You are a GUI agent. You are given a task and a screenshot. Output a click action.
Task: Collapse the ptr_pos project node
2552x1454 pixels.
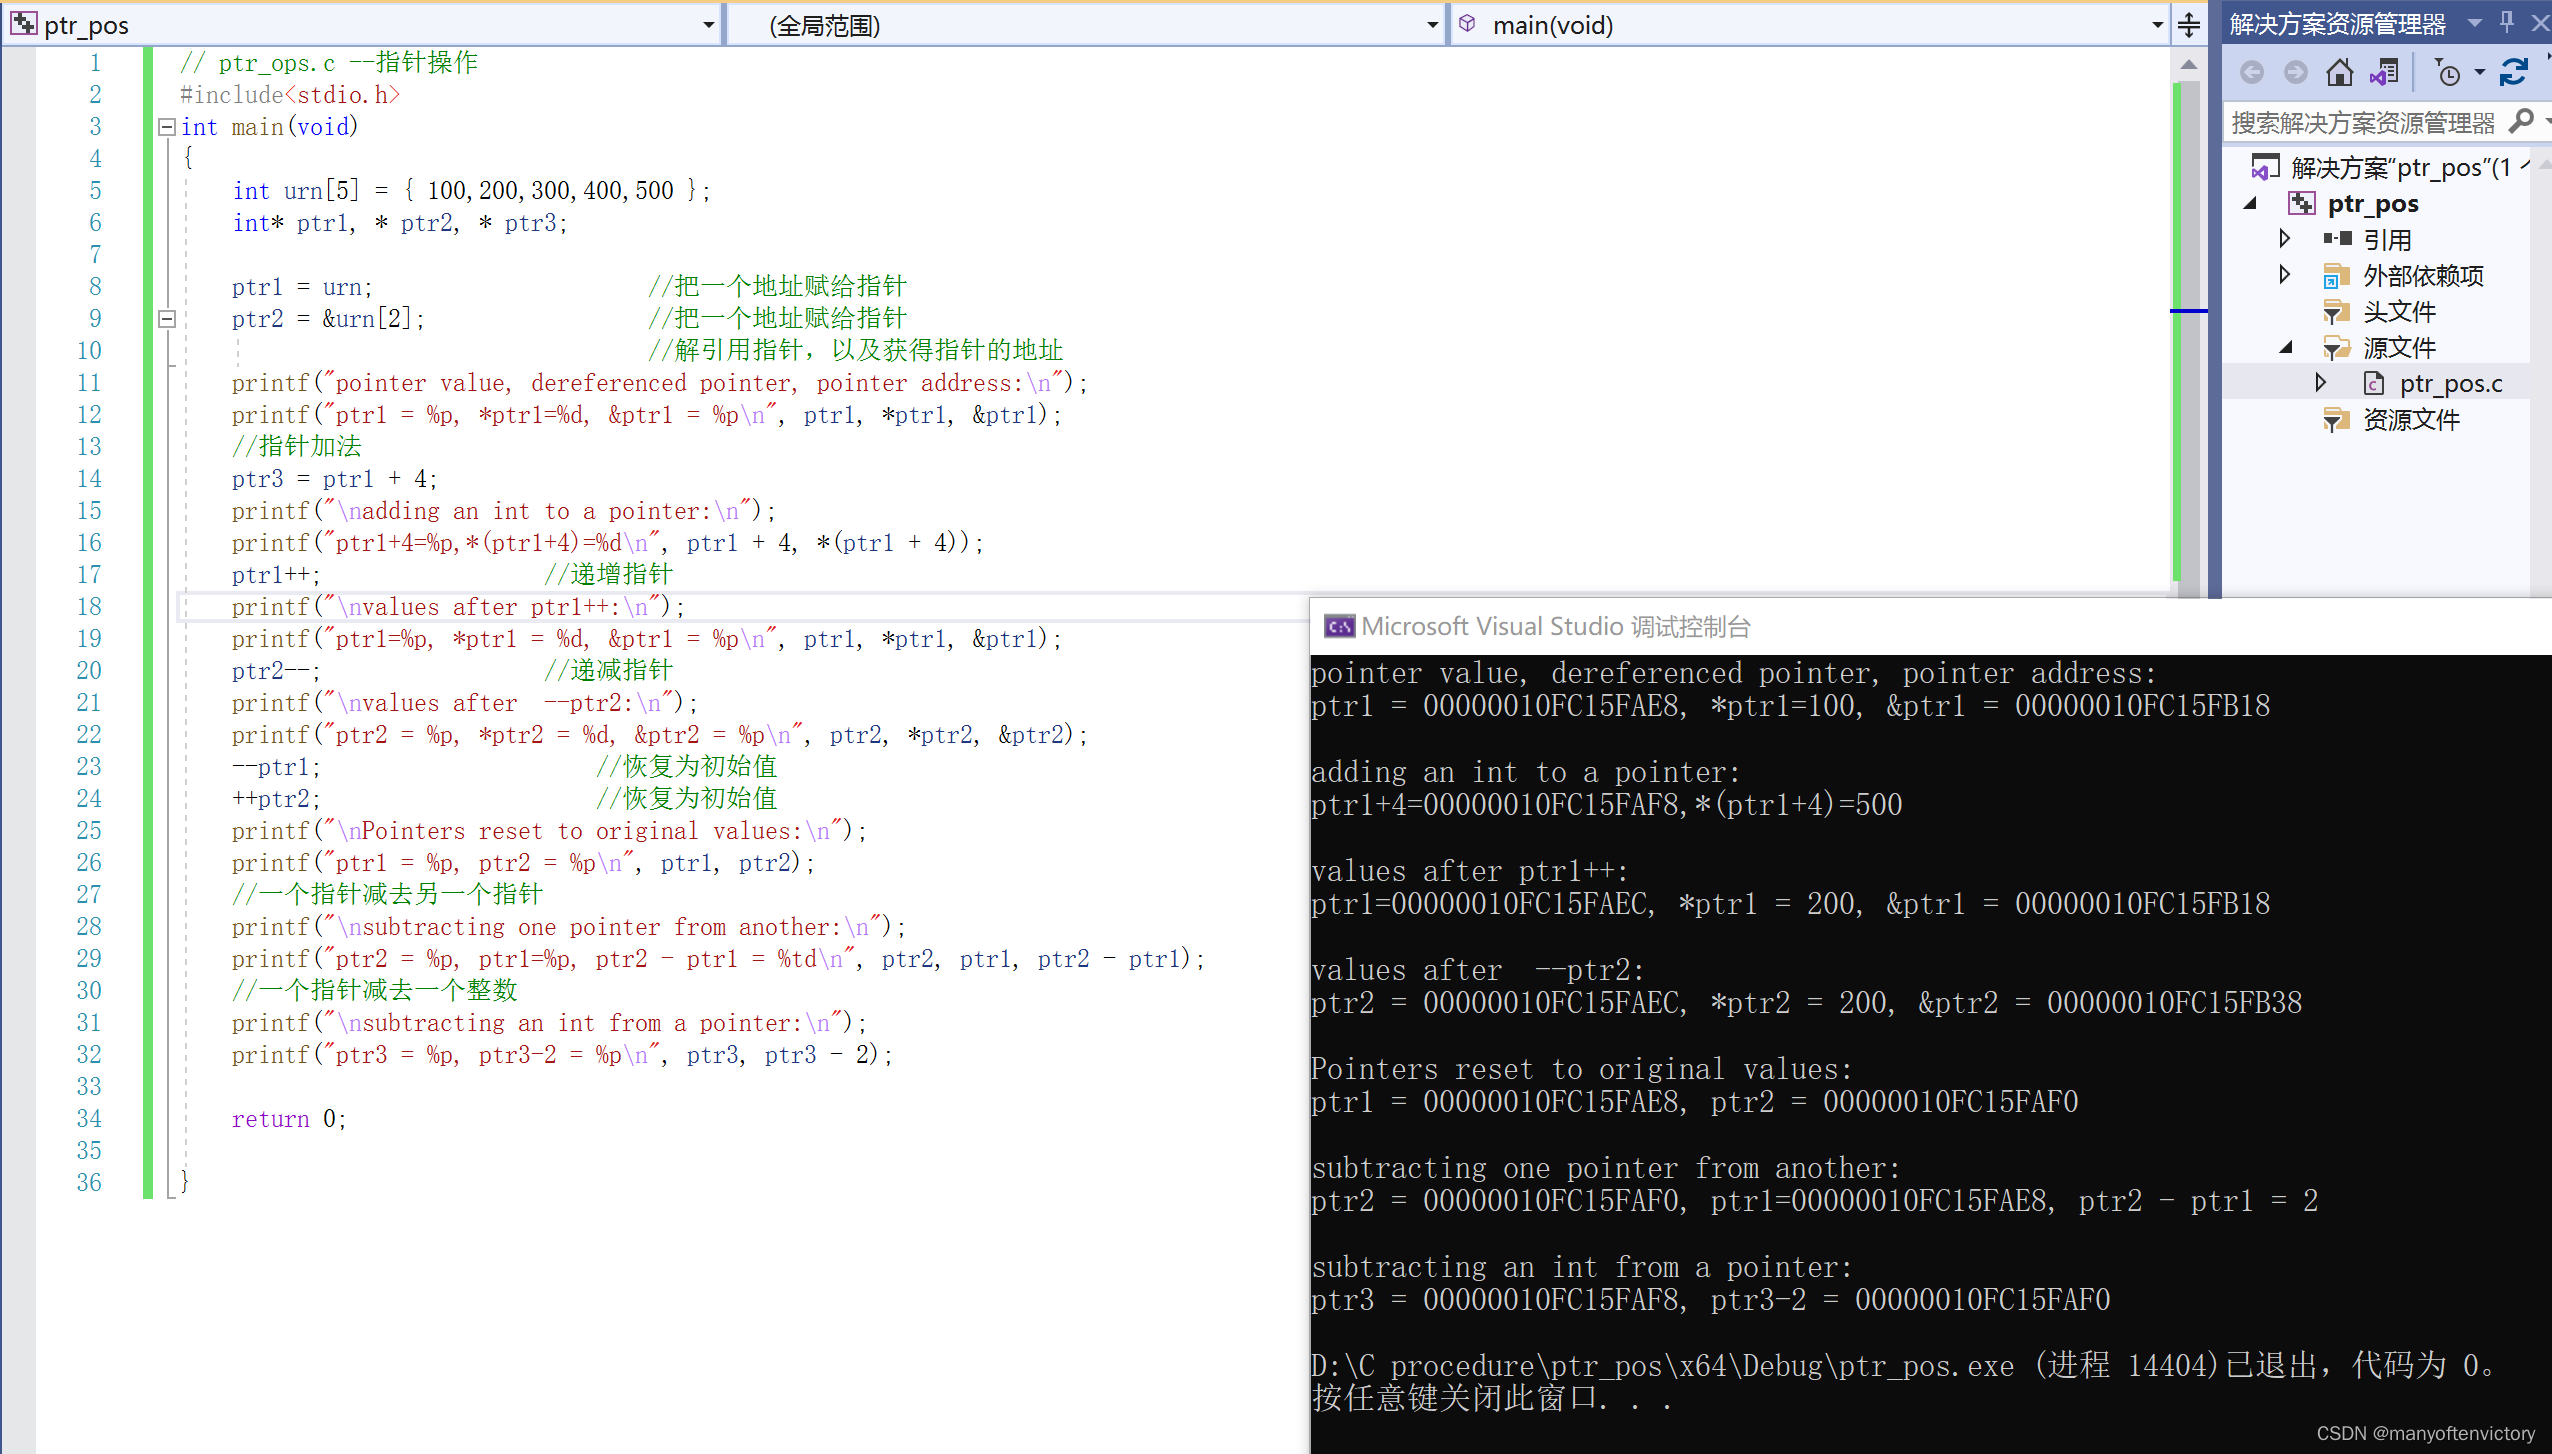2250,204
